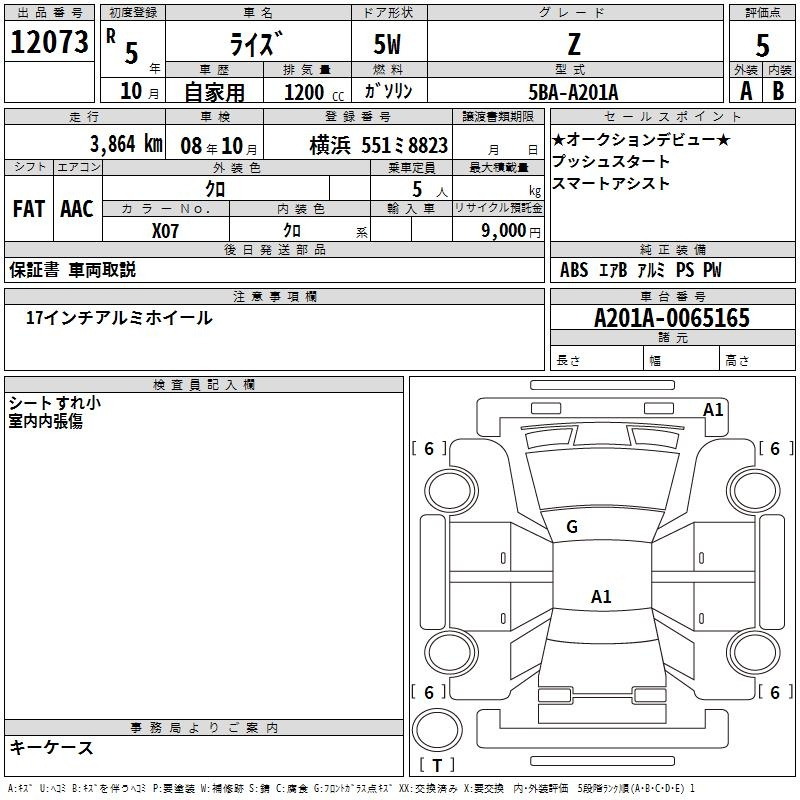This screenshot has width=800, height=800.
Task: Select 保証書 車両取説 text
Action: click(72, 269)
